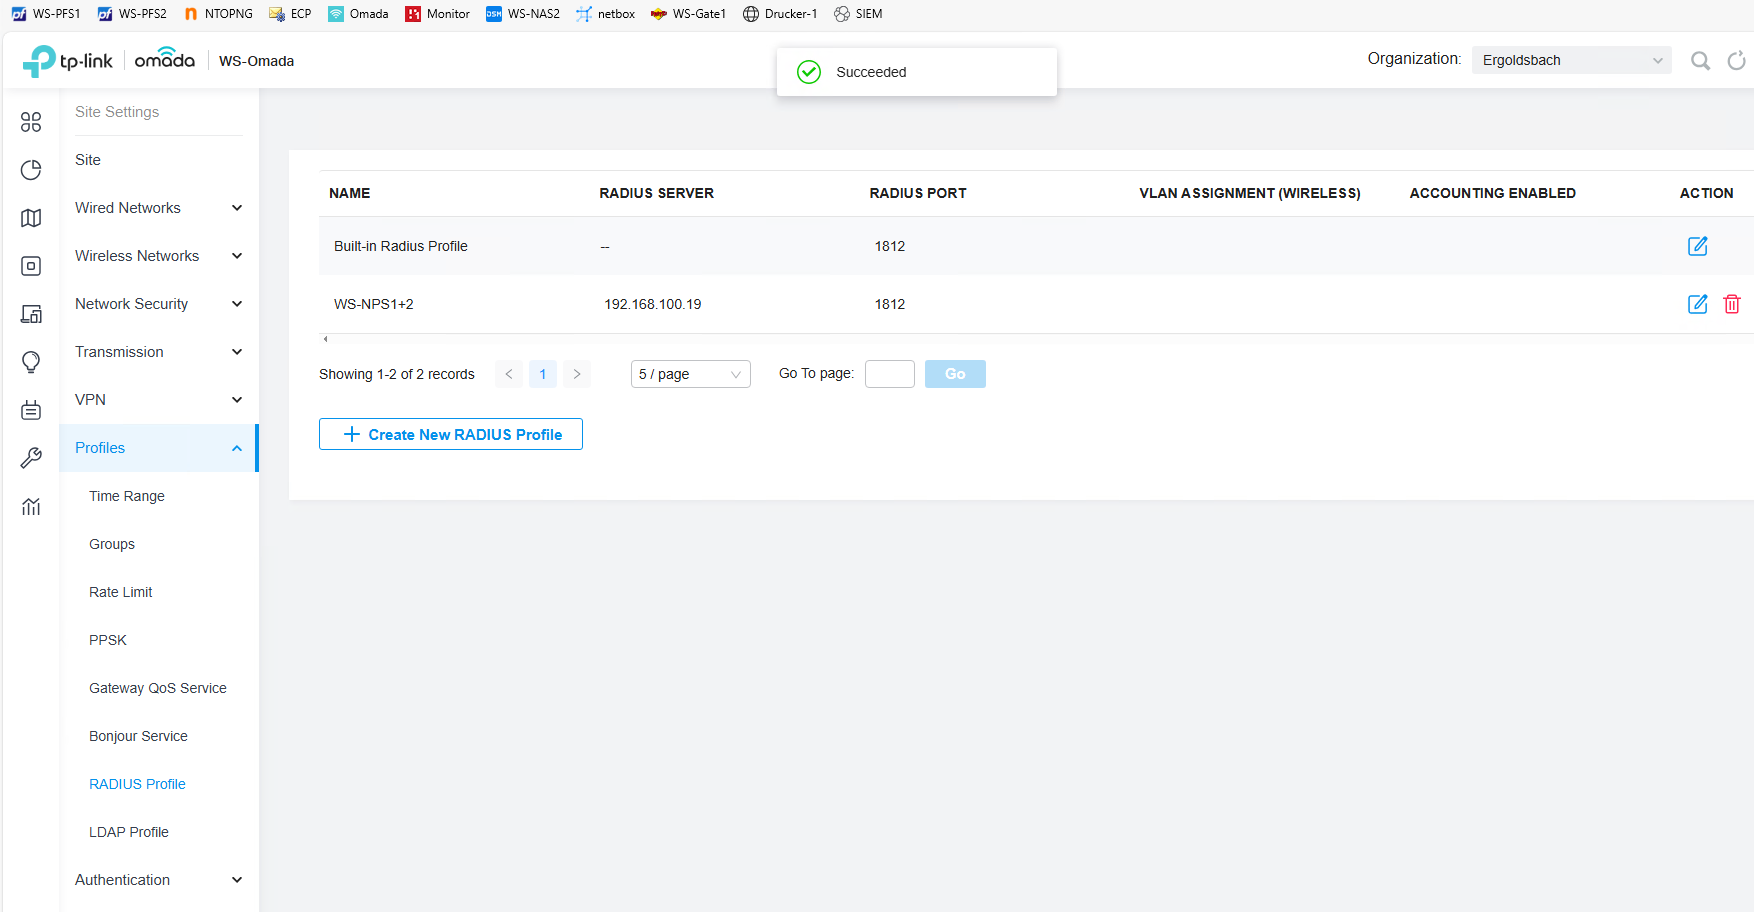Open the Devices icon in sidebar
The image size is (1754, 912).
click(x=31, y=266)
